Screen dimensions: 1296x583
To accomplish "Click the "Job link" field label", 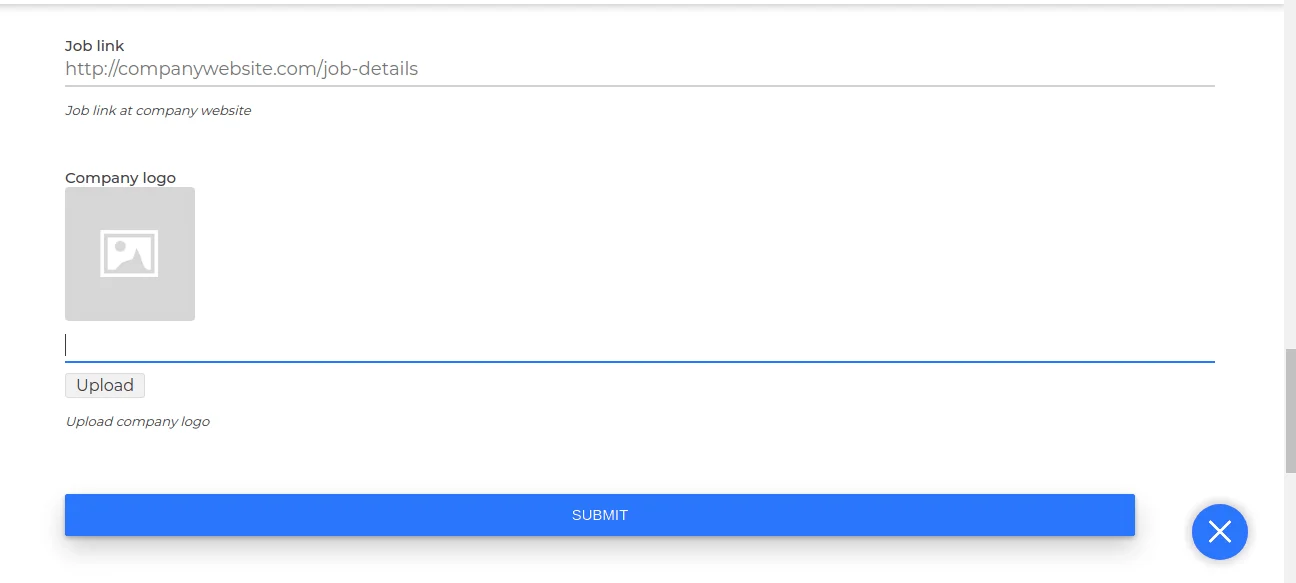I will point(94,46).
